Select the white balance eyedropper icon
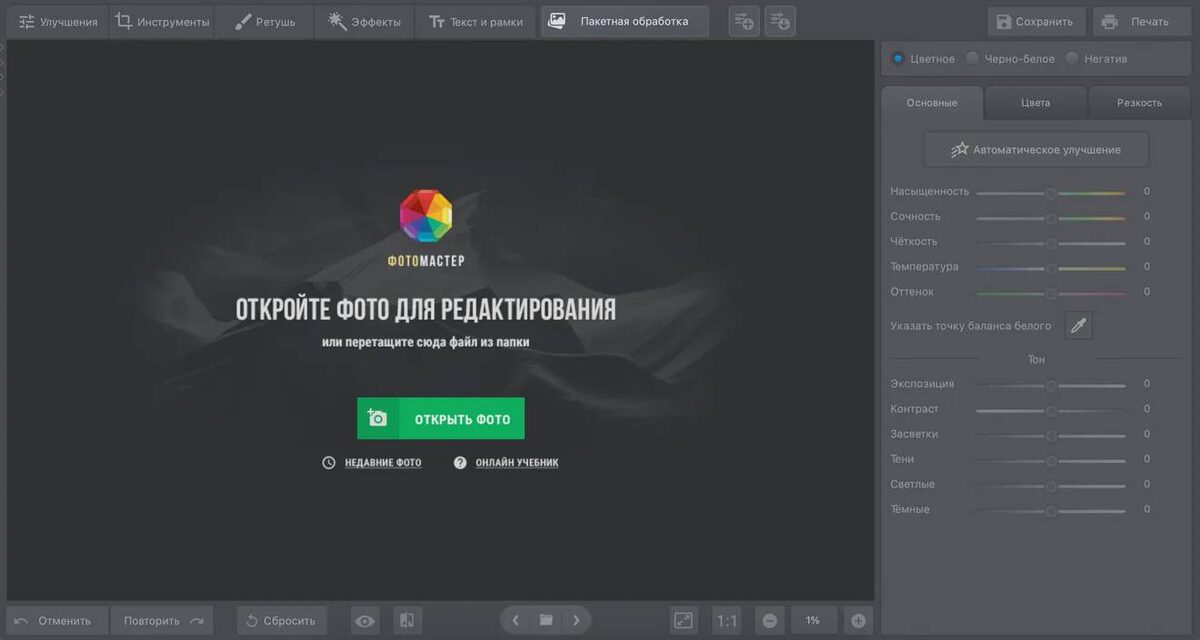 (1078, 324)
